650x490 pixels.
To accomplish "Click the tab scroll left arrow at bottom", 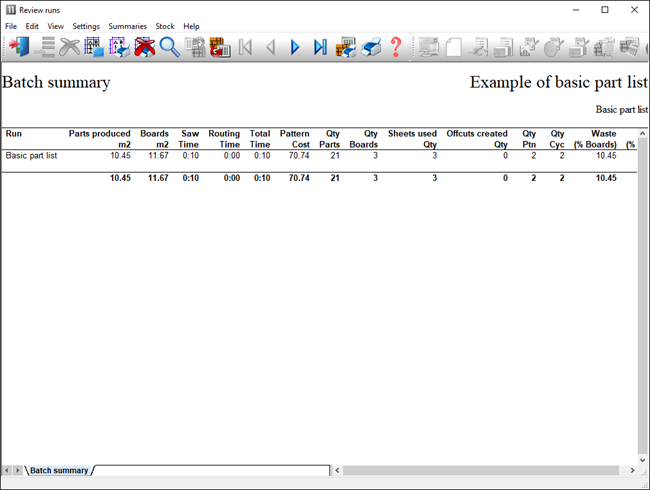I will pyautogui.click(x=7, y=470).
